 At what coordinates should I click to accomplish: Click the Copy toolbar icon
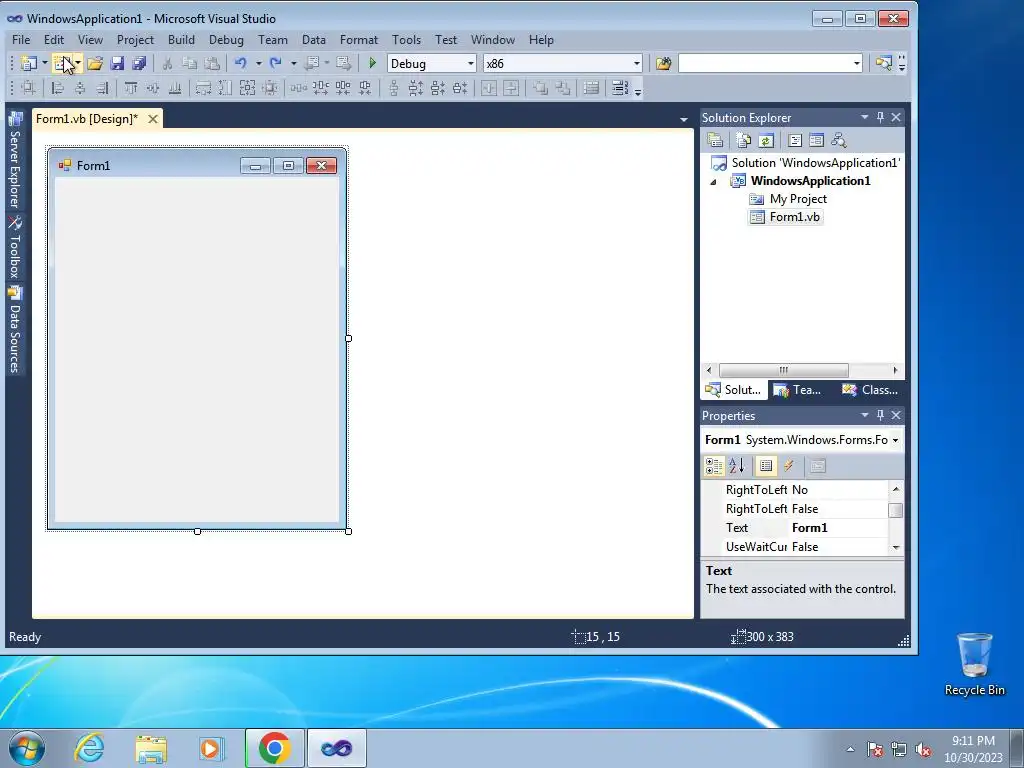point(189,63)
